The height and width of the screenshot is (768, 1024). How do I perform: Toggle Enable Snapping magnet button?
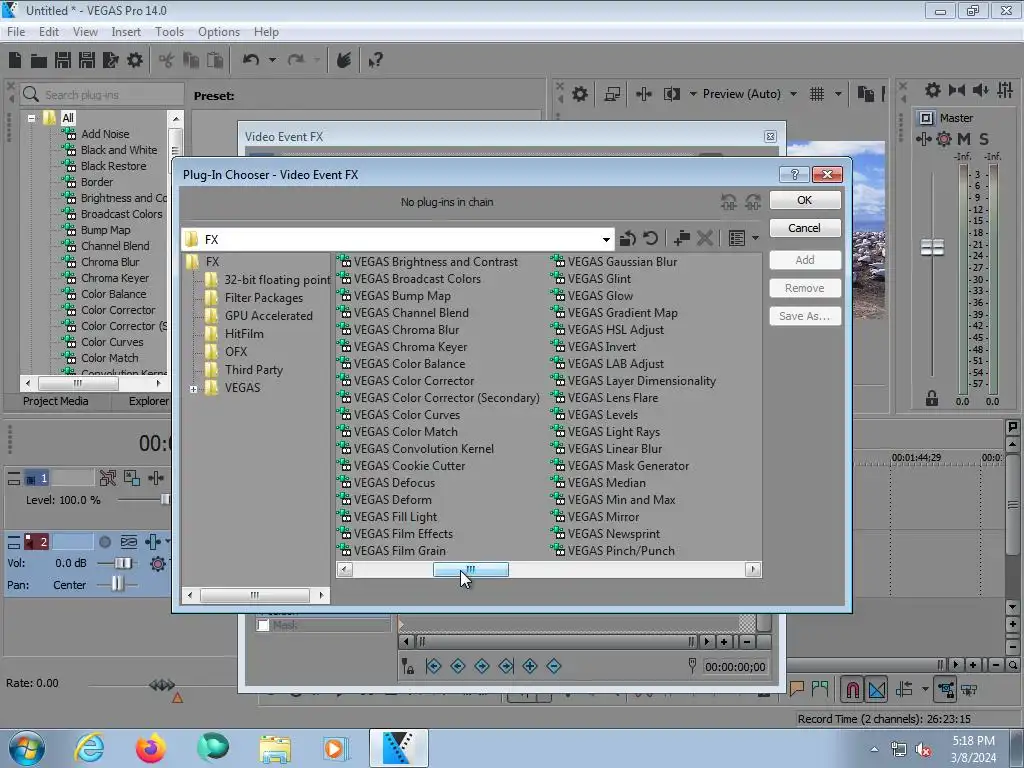coord(852,689)
